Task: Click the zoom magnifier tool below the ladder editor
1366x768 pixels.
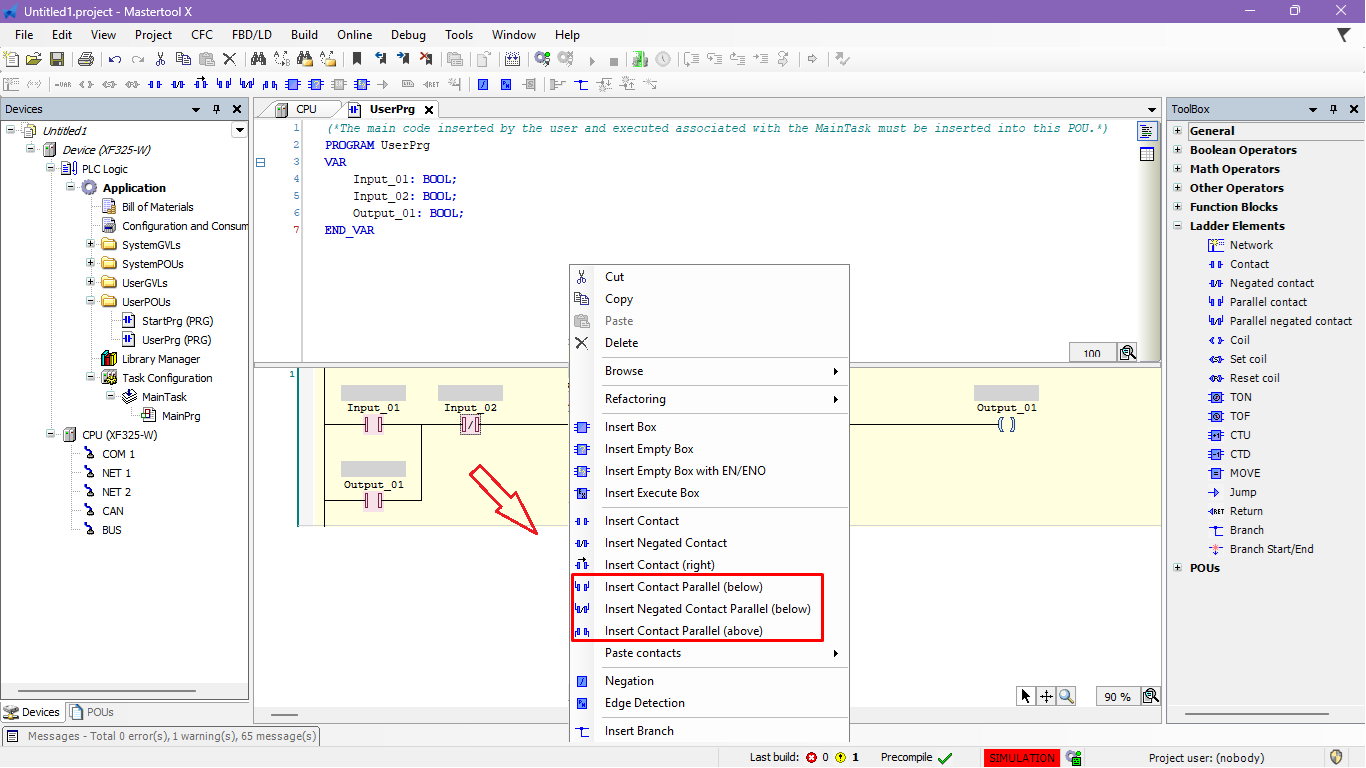Action: pyautogui.click(x=1066, y=696)
